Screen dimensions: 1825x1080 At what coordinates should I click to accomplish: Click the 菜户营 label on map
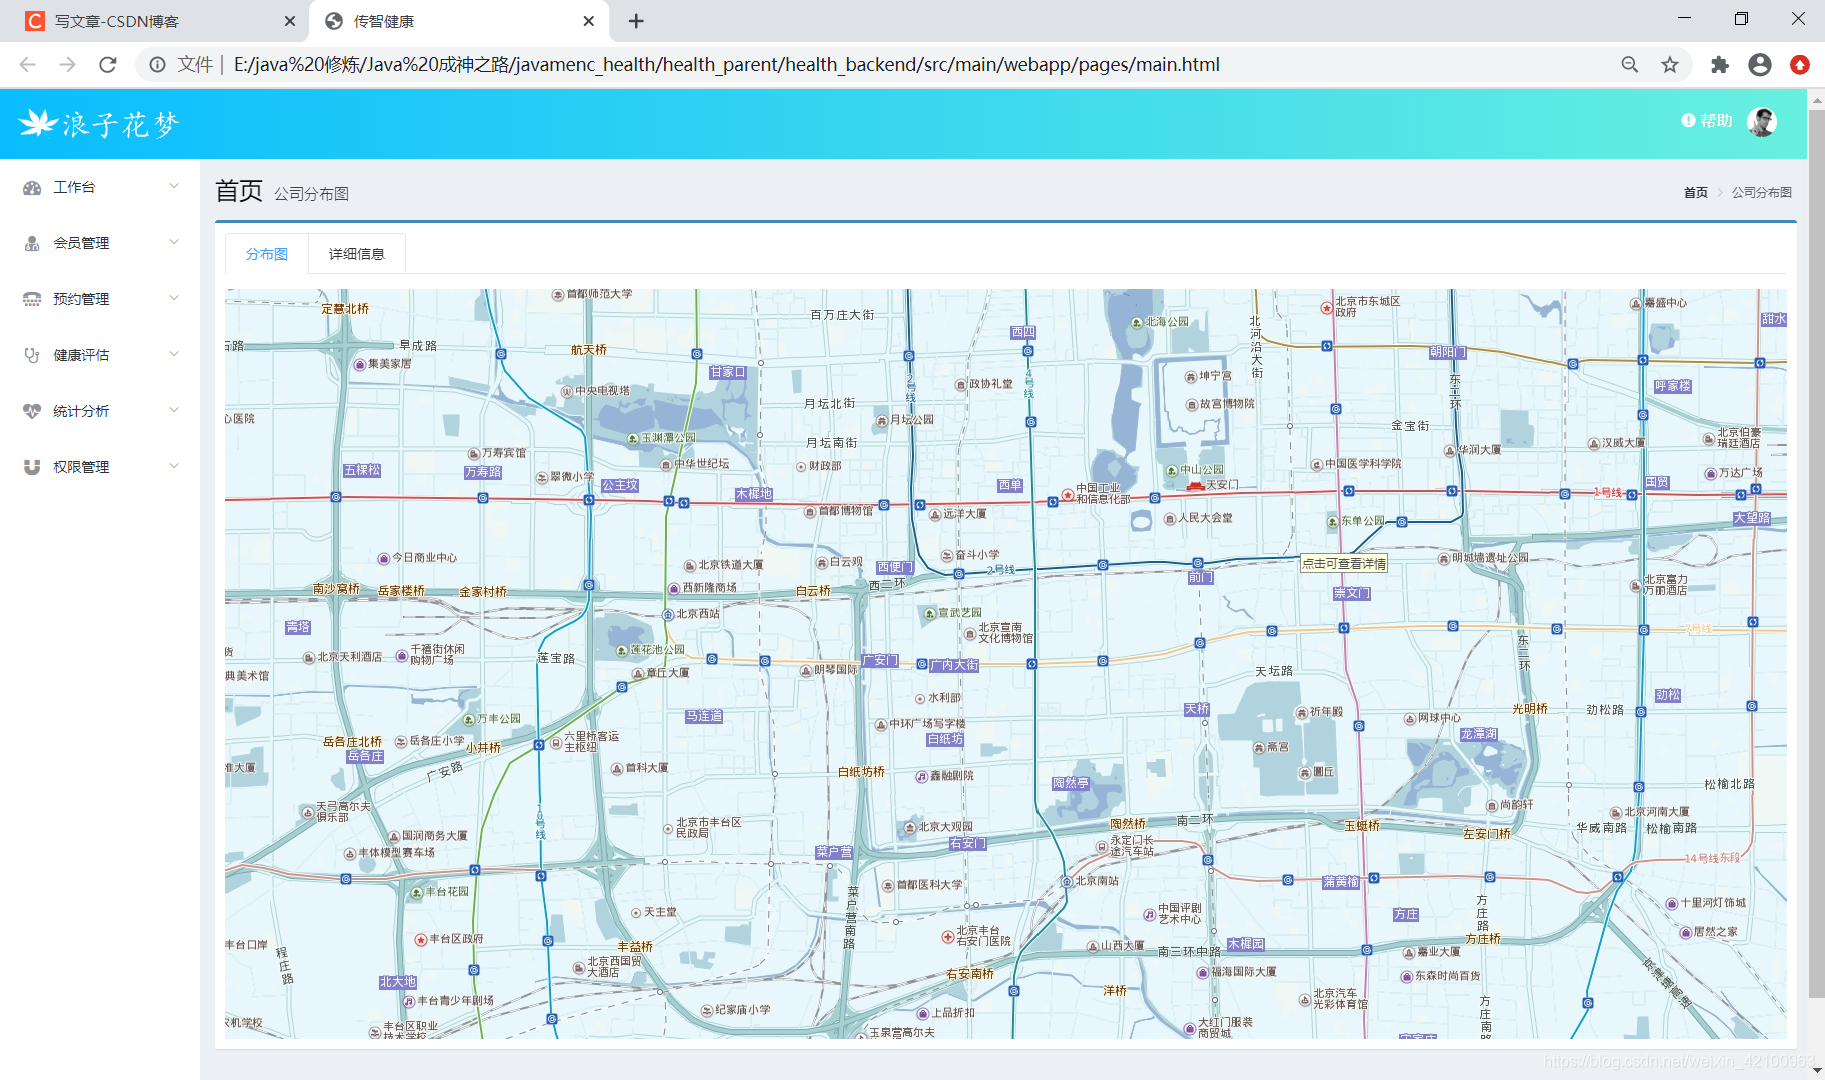coord(834,853)
